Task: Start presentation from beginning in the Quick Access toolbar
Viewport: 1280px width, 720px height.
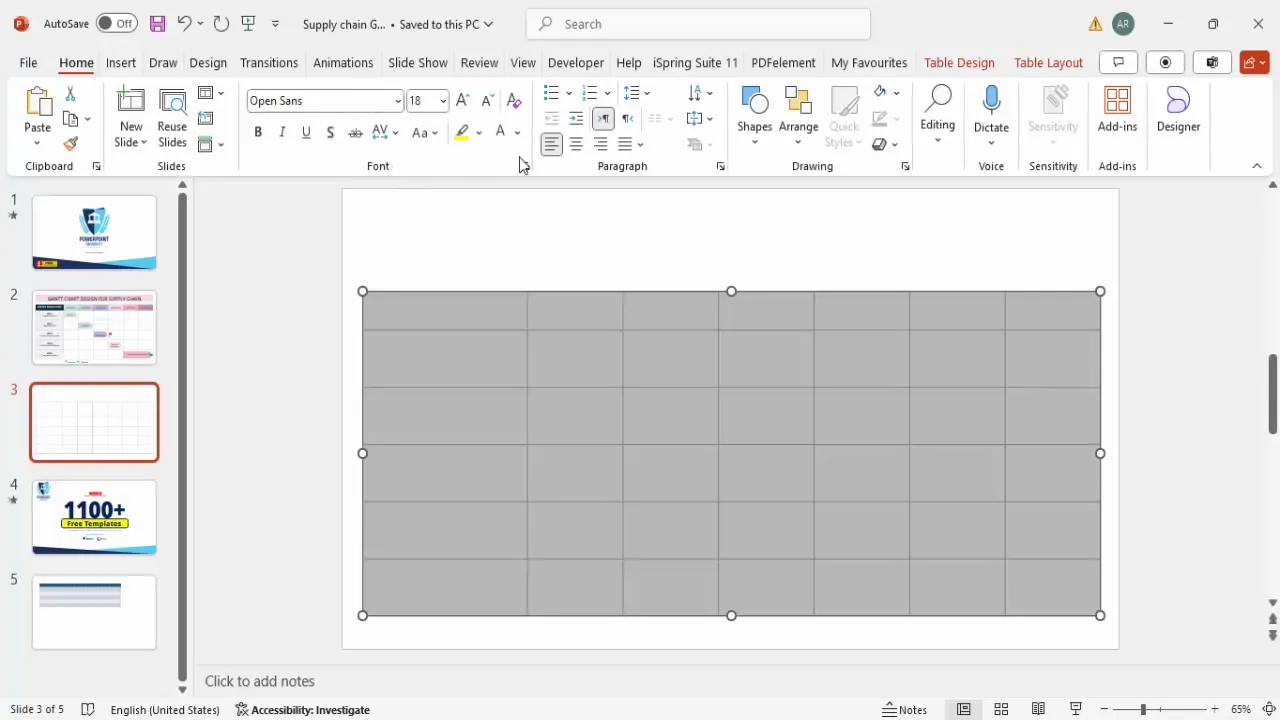Action: point(249,24)
